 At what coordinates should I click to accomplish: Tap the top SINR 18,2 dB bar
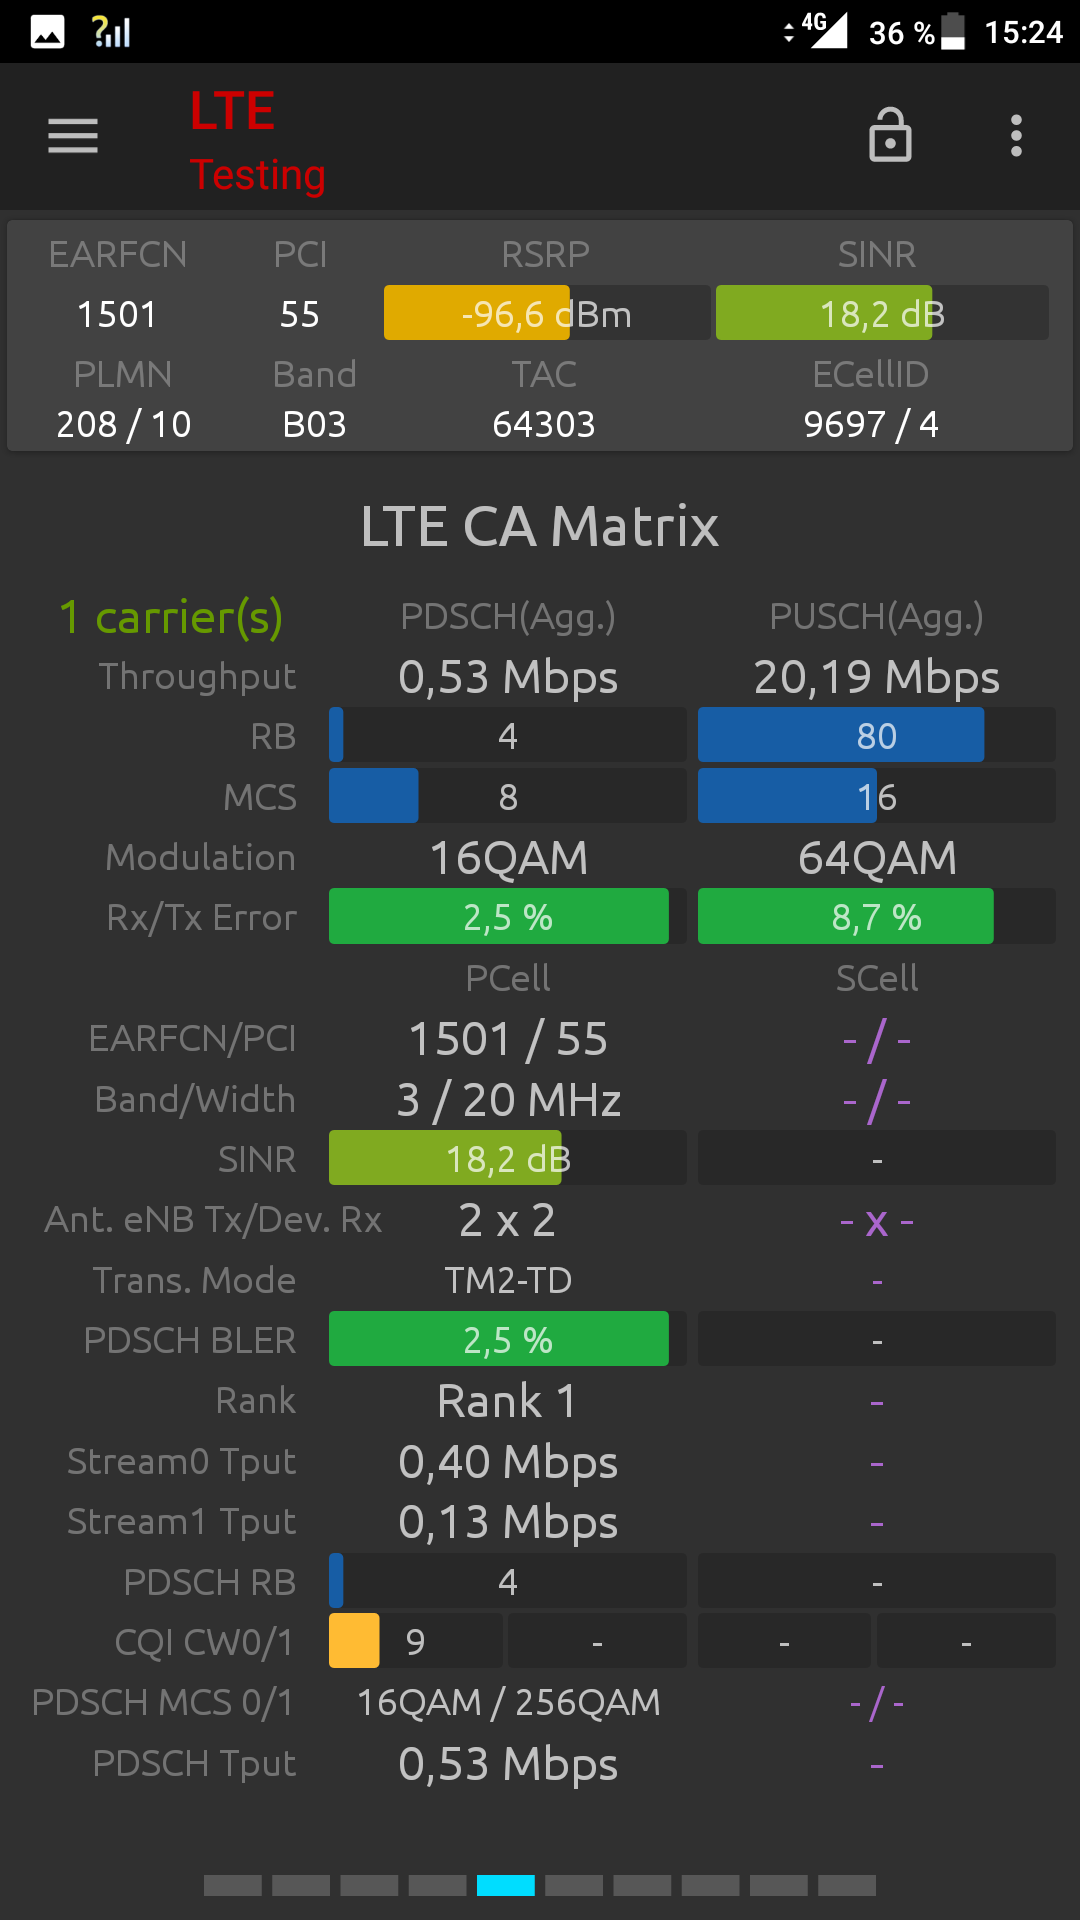coord(882,313)
